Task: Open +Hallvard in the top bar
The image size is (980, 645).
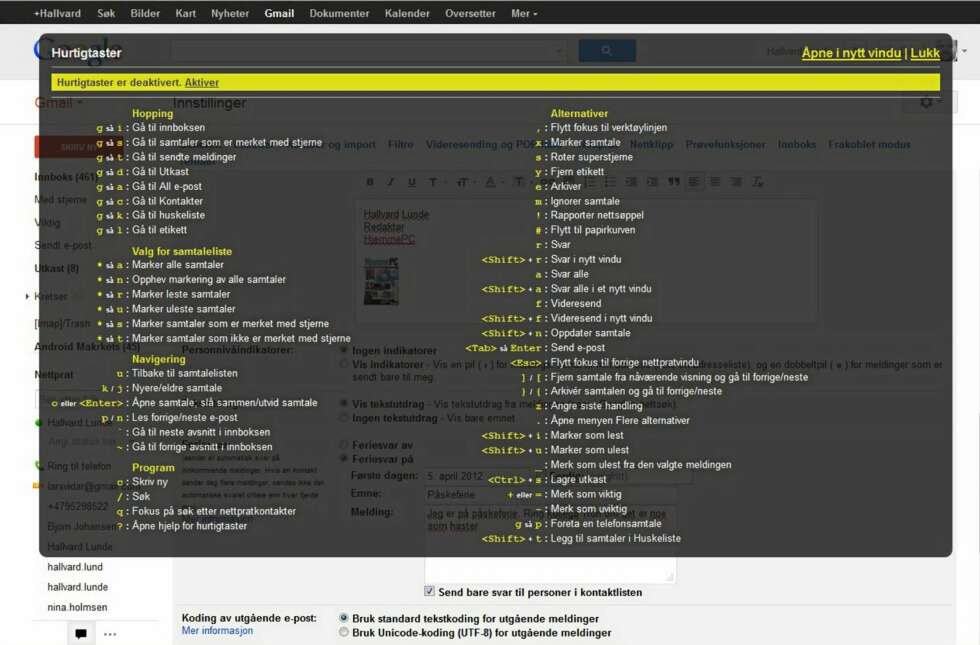Action: coord(58,13)
